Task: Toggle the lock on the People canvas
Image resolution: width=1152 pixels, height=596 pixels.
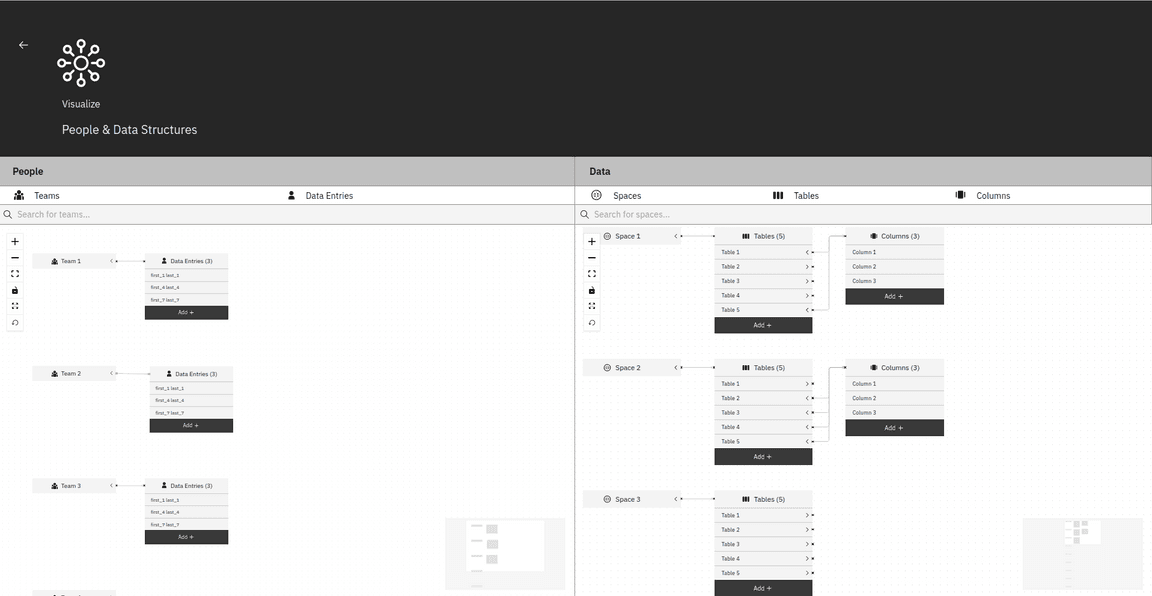Action: coord(15,290)
